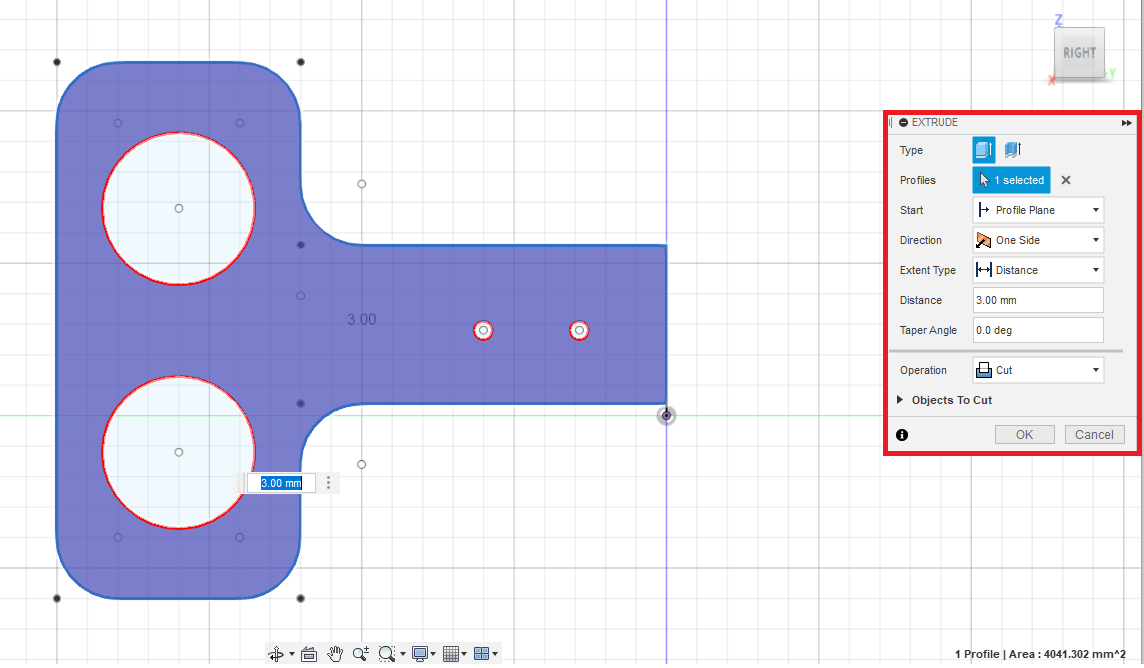1144x668 pixels.
Task: Expand the Display Settings dropdown arrow
Action: [x=433, y=654]
